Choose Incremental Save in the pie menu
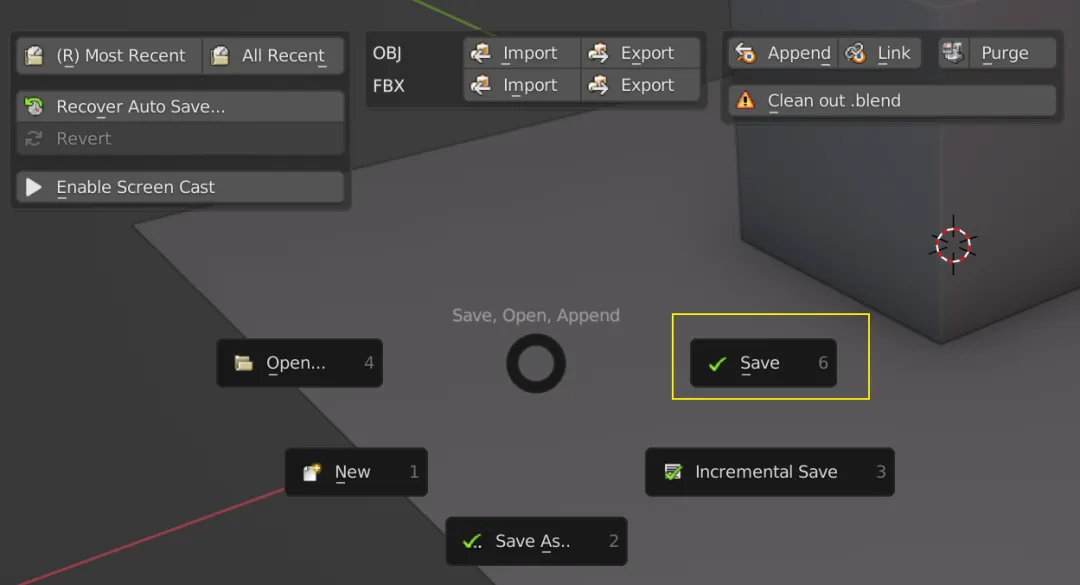1080x585 pixels. 769,472
